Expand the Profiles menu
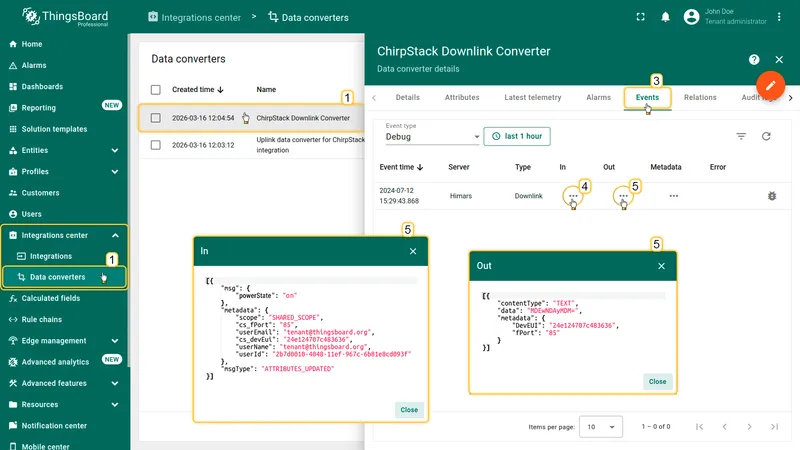 [115, 172]
